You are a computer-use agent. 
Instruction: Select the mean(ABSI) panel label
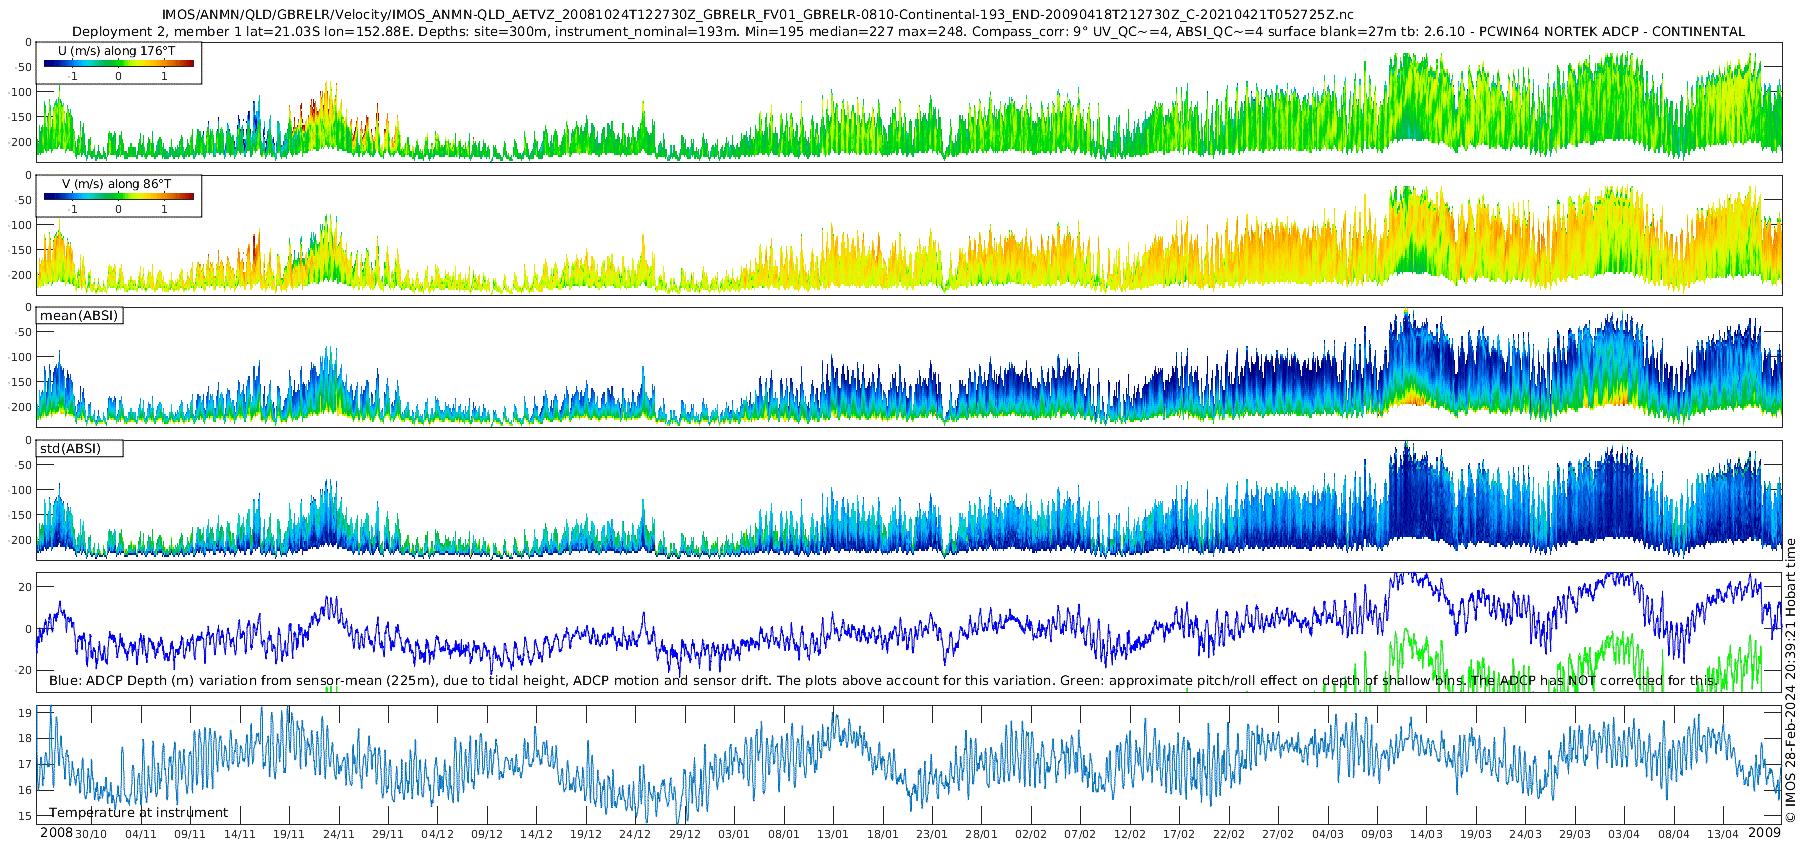79,315
